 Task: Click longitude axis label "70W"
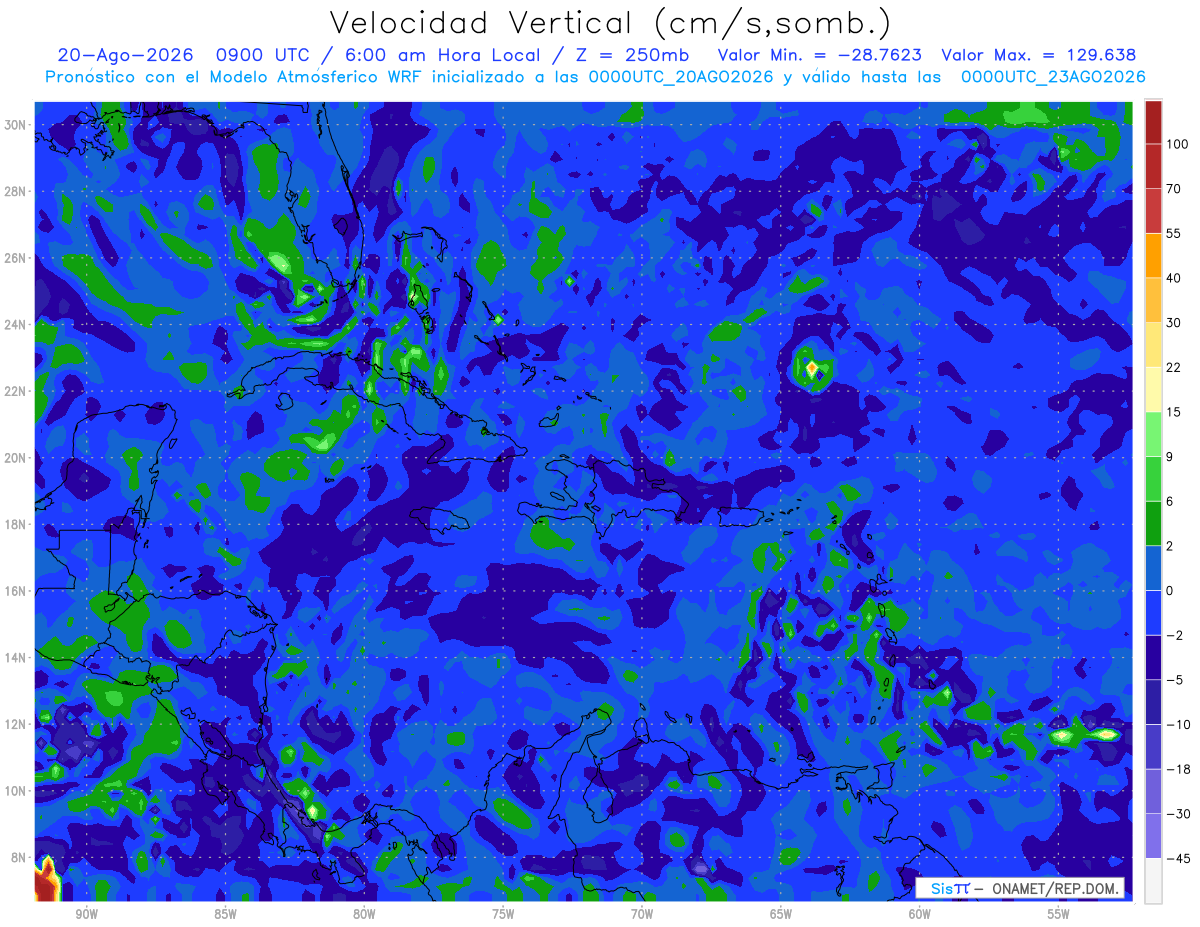pyautogui.click(x=642, y=914)
